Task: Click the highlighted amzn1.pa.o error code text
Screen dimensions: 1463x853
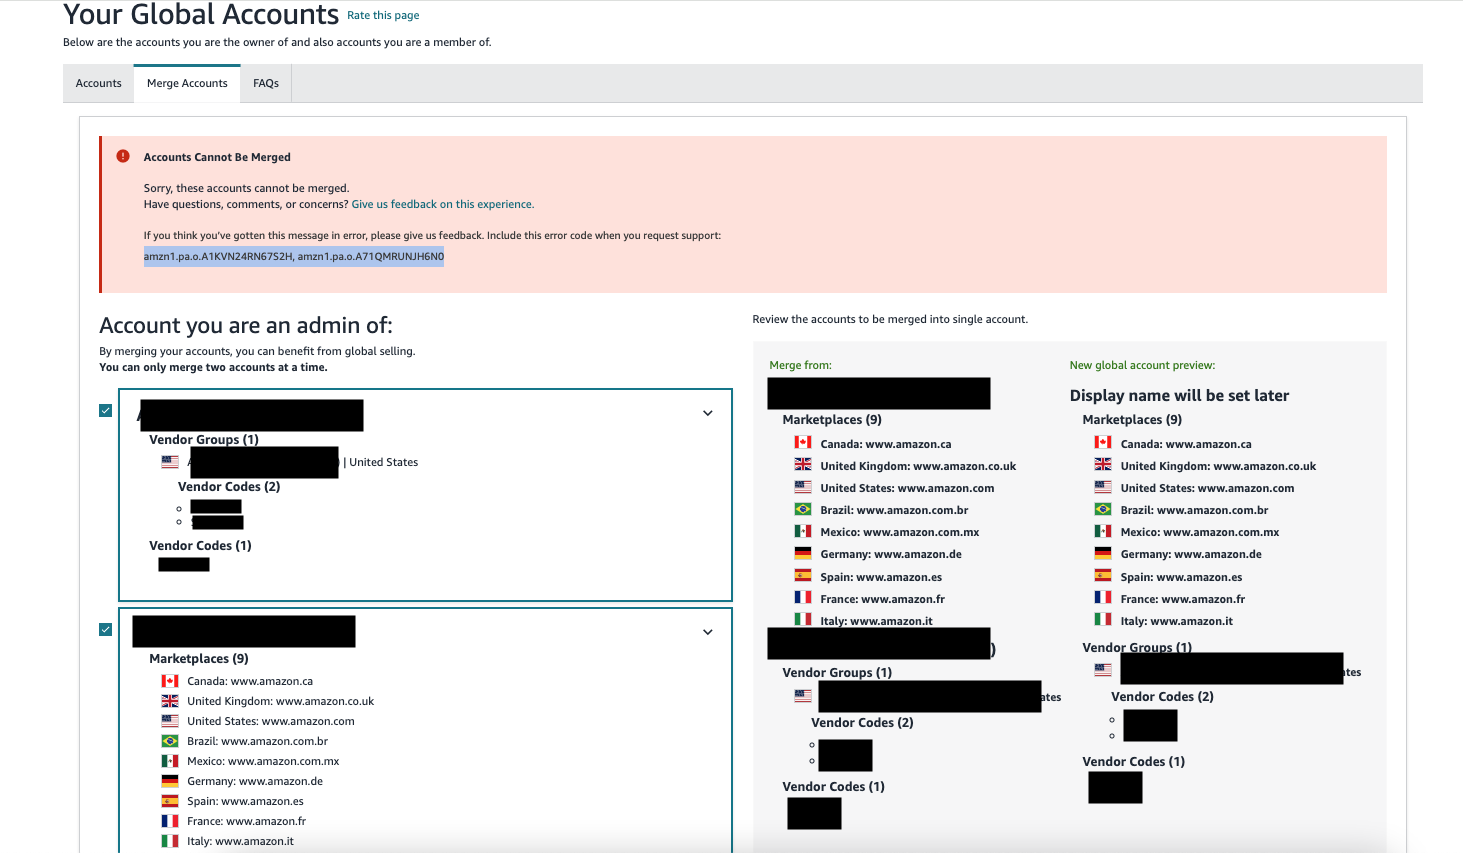Action: pyautogui.click(x=294, y=257)
